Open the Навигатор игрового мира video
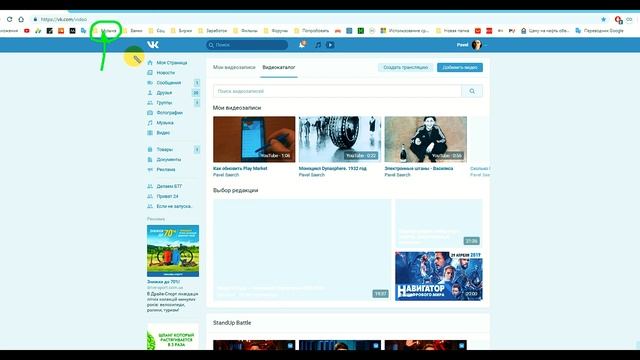This screenshot has height=360, width=640. pyautogui.click(x=439, y=276)
